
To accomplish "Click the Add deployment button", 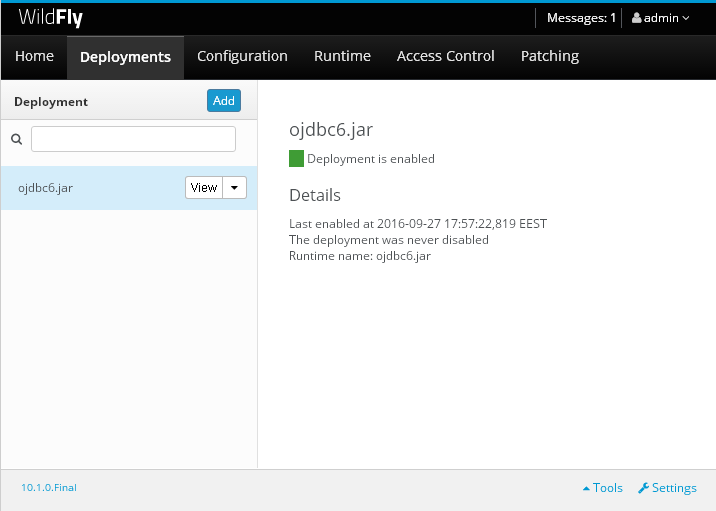I will pyautogui.click(x=224, y=100).
